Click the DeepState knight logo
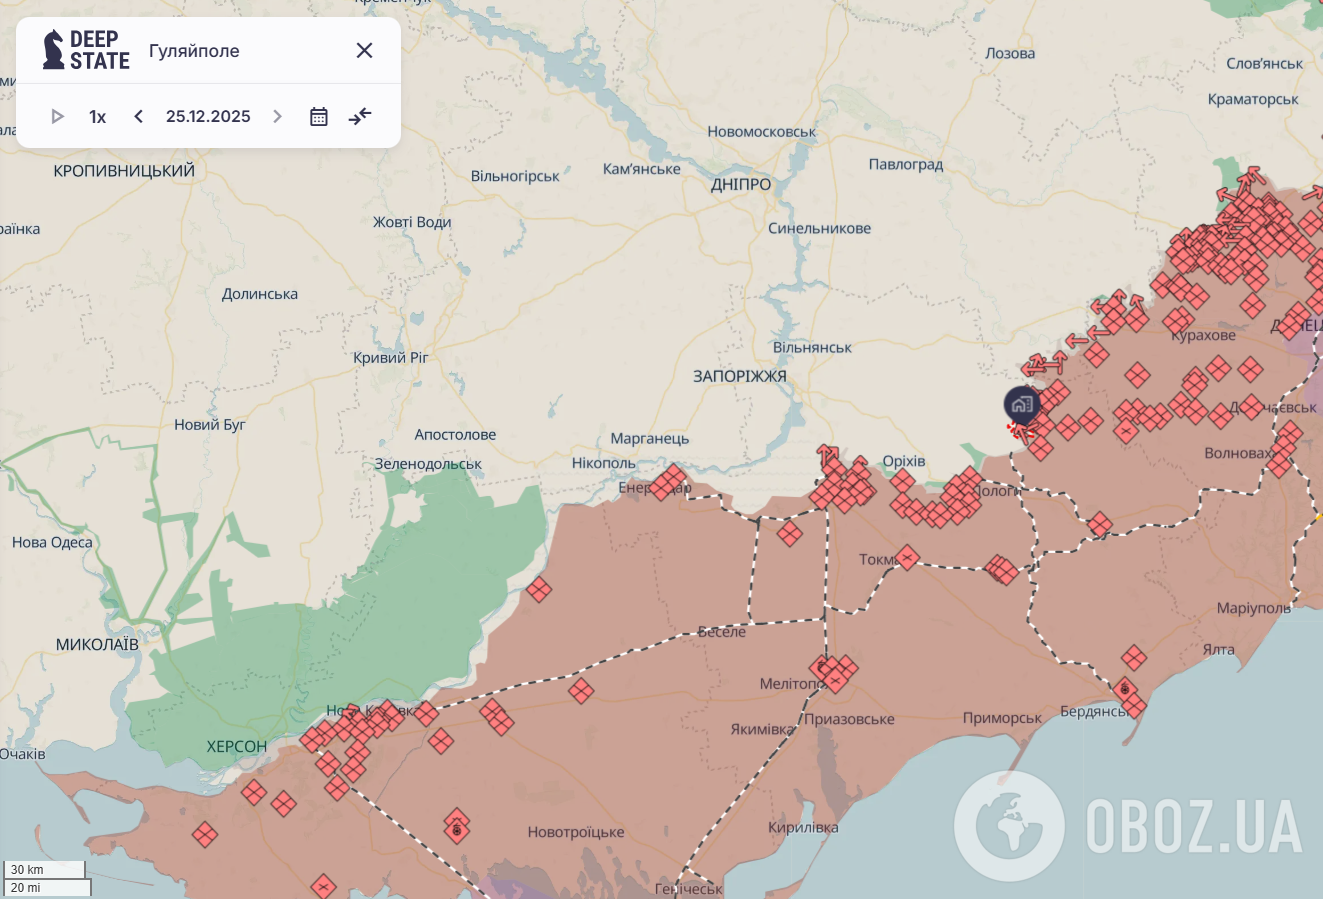This screenshot has width=1323, height=899. [54, 50]
